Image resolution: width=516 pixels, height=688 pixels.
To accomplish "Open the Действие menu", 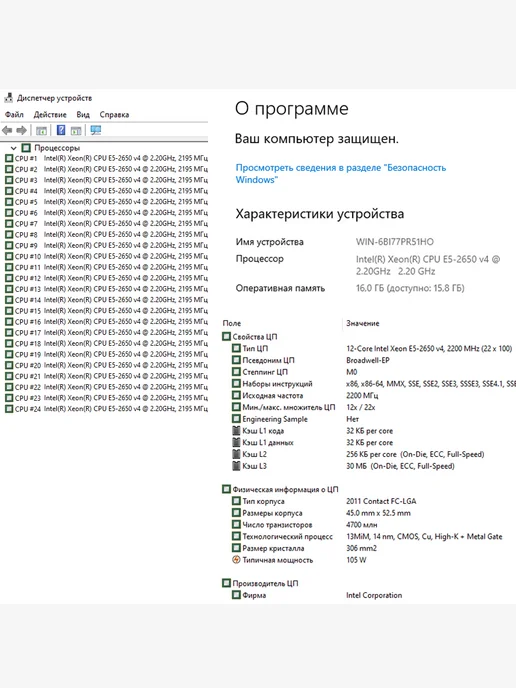I will (50, 115).
